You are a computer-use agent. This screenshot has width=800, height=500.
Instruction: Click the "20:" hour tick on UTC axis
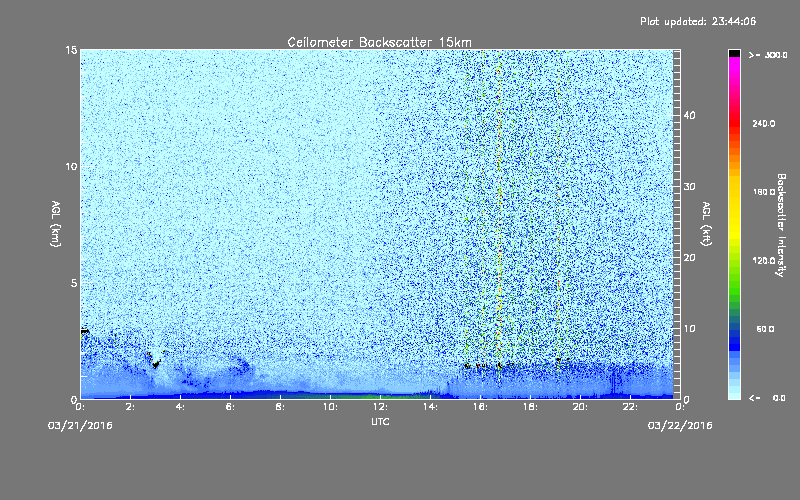click(x=580, y=407)
